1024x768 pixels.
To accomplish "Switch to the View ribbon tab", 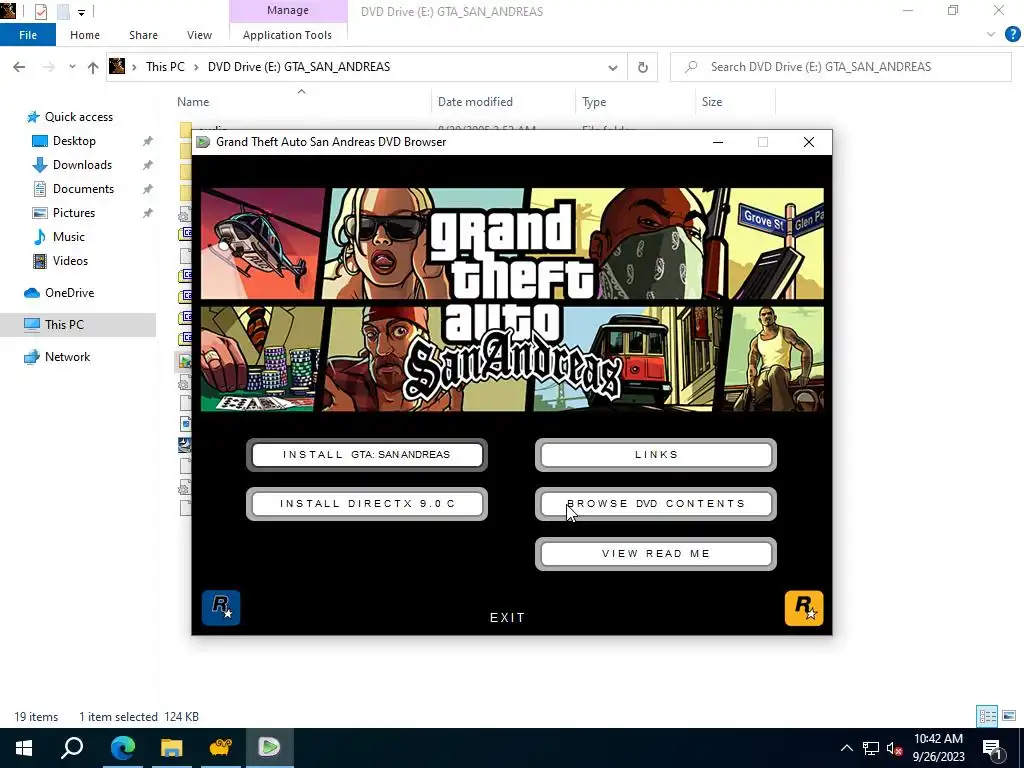I will [x=199, y=35].
